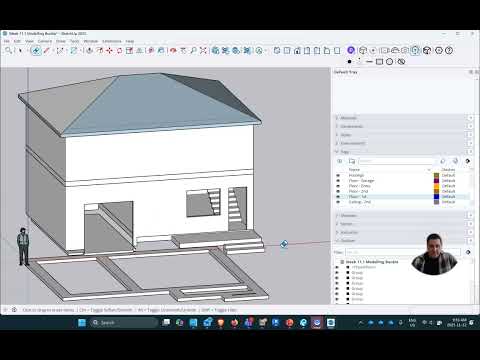
Task: Switch to Top standard view
Action: (x=287, y=50)
